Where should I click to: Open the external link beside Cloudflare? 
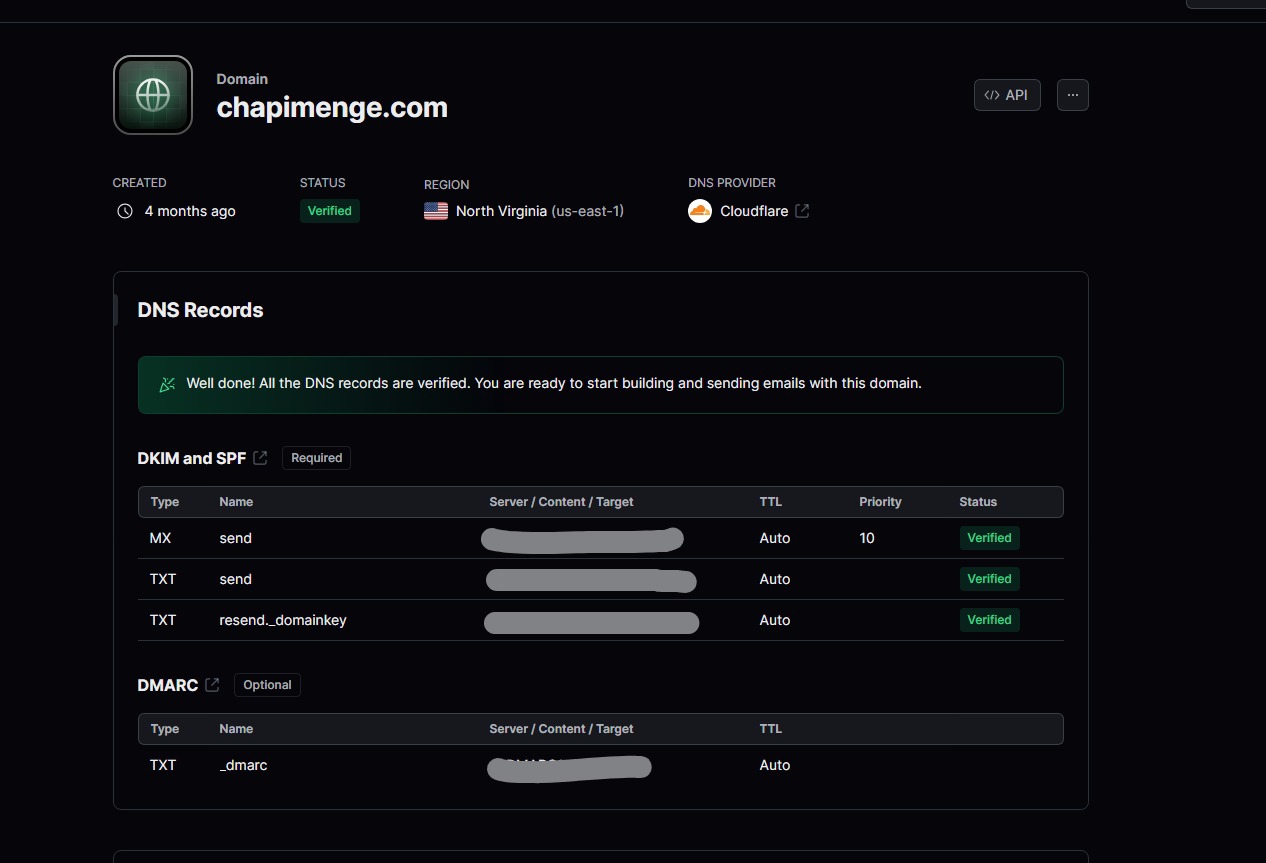802,210
